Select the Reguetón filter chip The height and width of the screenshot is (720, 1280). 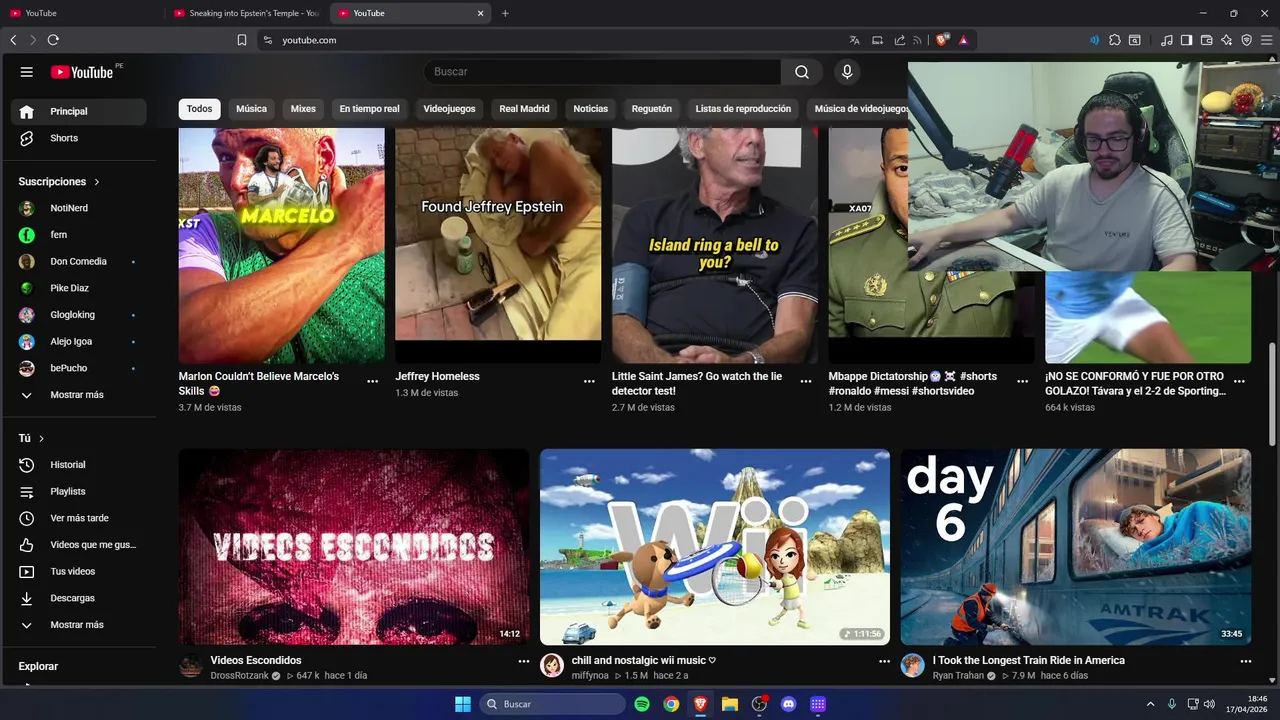pos(652,109)
